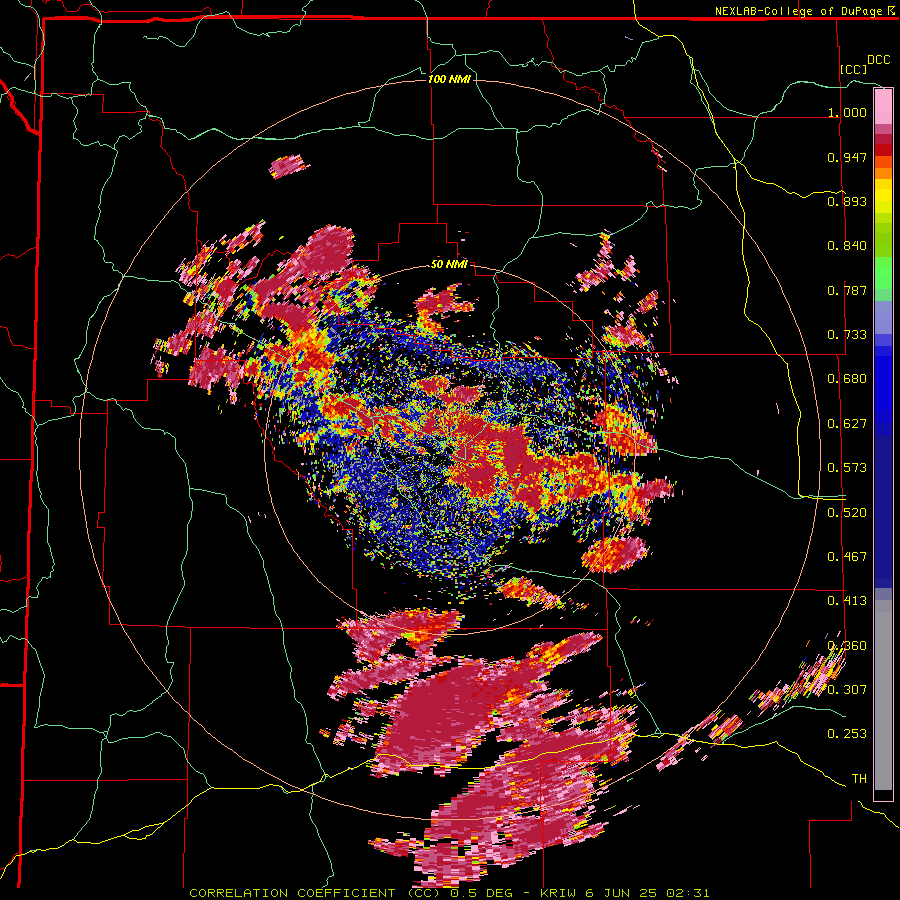Image resolution: width=900 pixels, height=900 pixels.
Task: Click the 50 NMI range ring label
Action: click(449, 264)
